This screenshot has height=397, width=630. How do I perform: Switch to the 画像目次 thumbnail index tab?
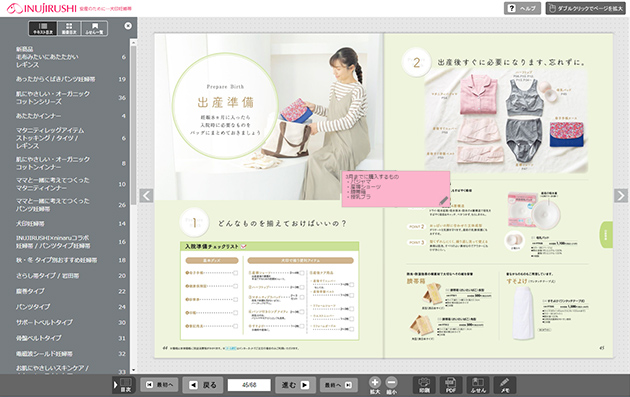[x=69, y=28]
